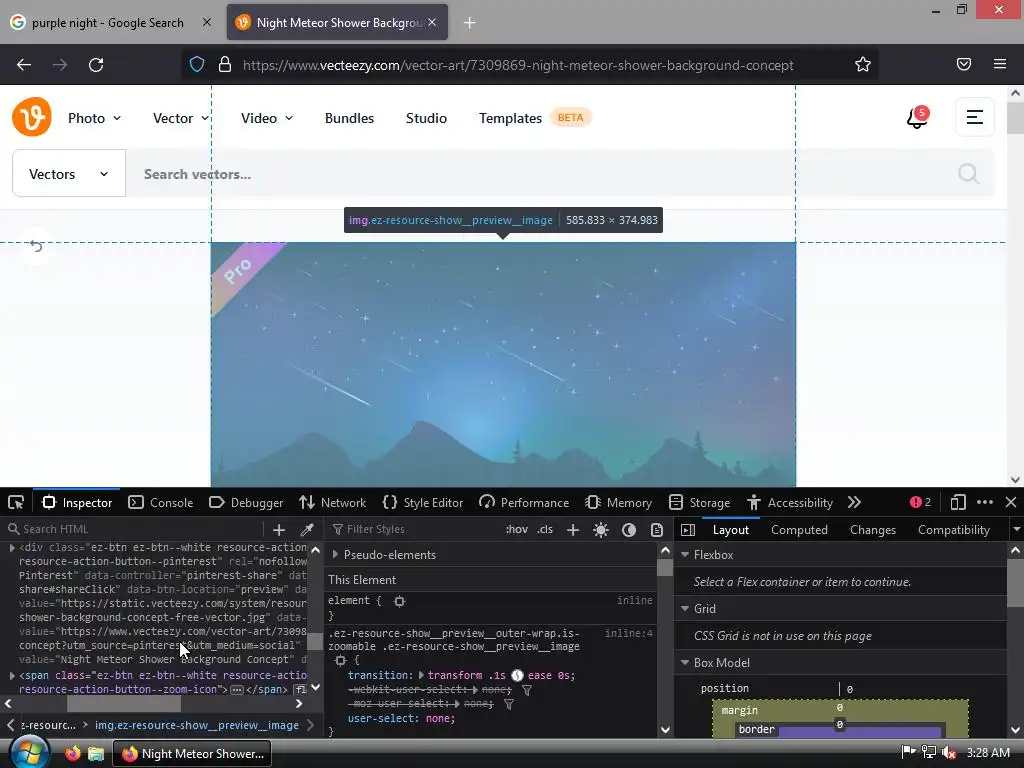Viewport: 1024px width, 768px height.
Task: Open the sidebar tabs overflow dropdown
Action: [x=1016, y=530]
